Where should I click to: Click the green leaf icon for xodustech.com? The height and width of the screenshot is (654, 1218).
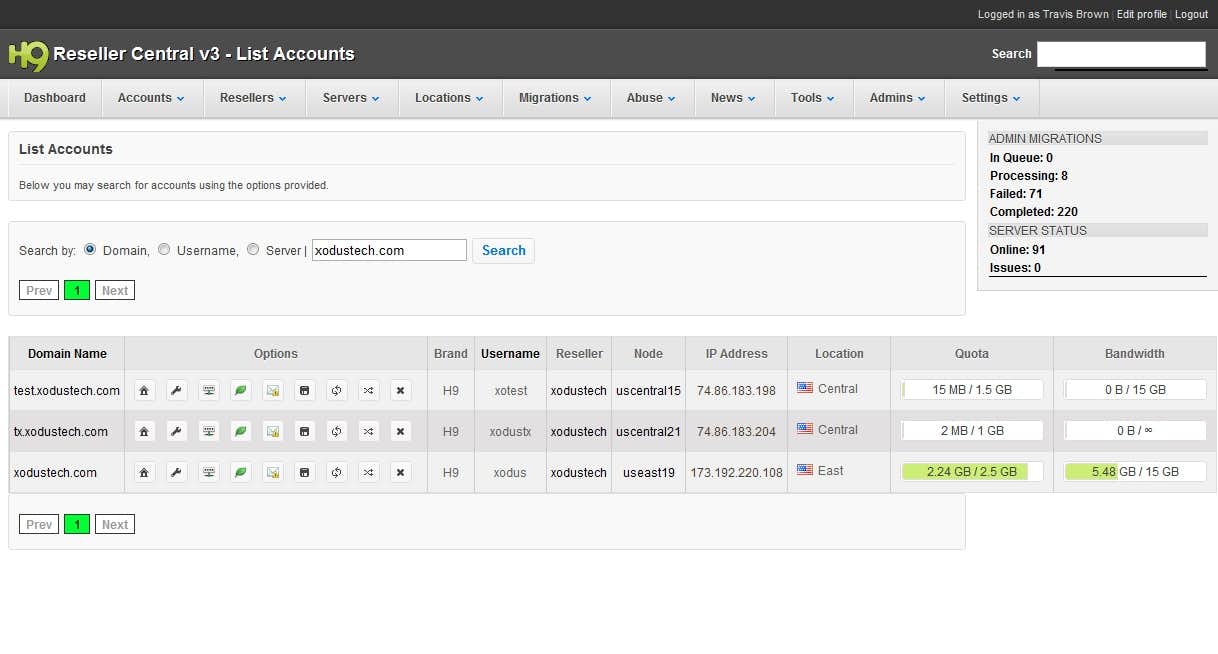240,472
